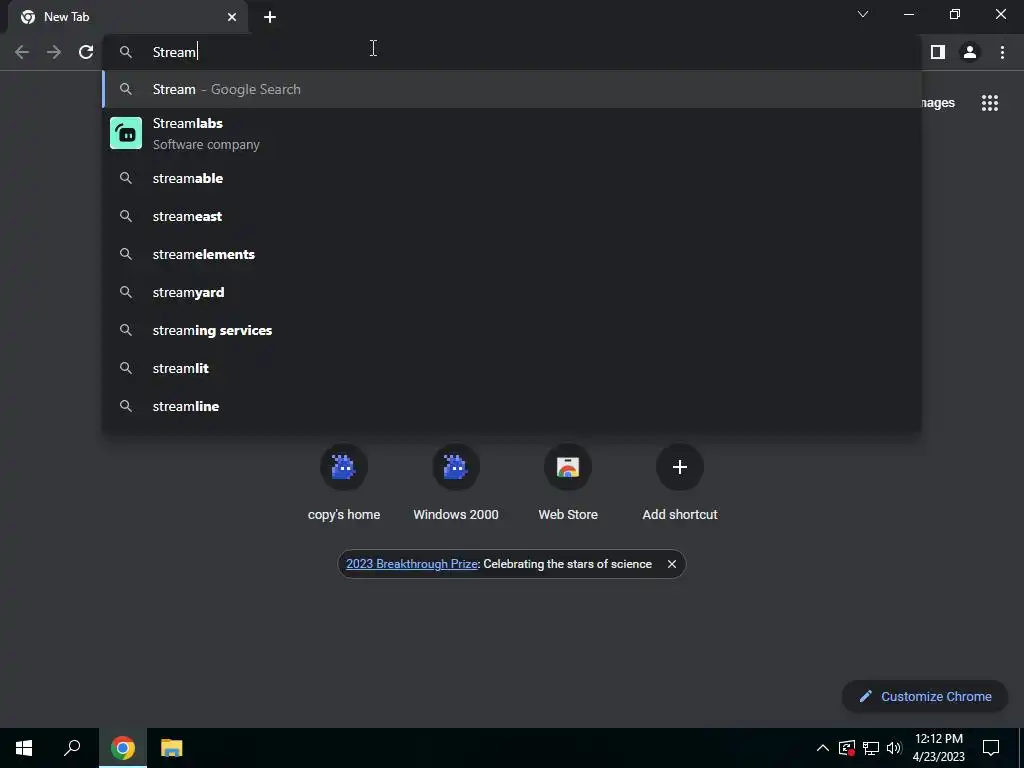1024x768 pixels.
Task: Pick the streamline suggestion
Action: point(513,406)
